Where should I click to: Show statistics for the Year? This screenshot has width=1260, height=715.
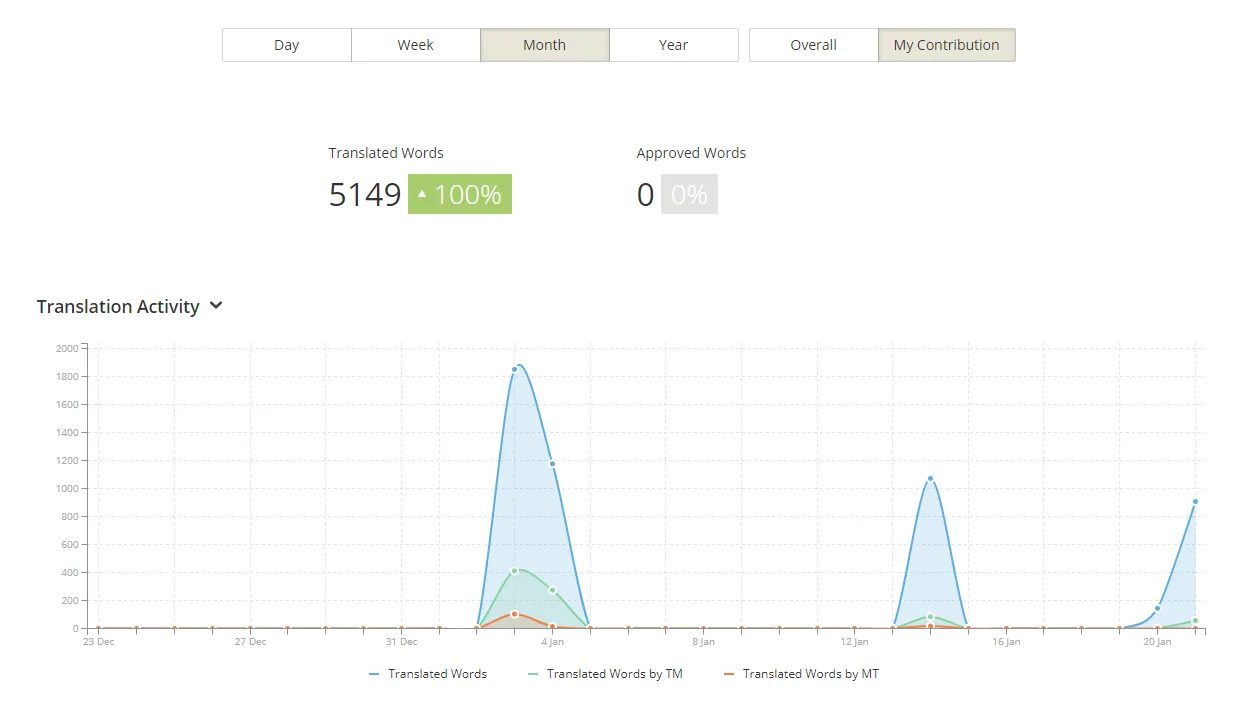pos(673,45)
